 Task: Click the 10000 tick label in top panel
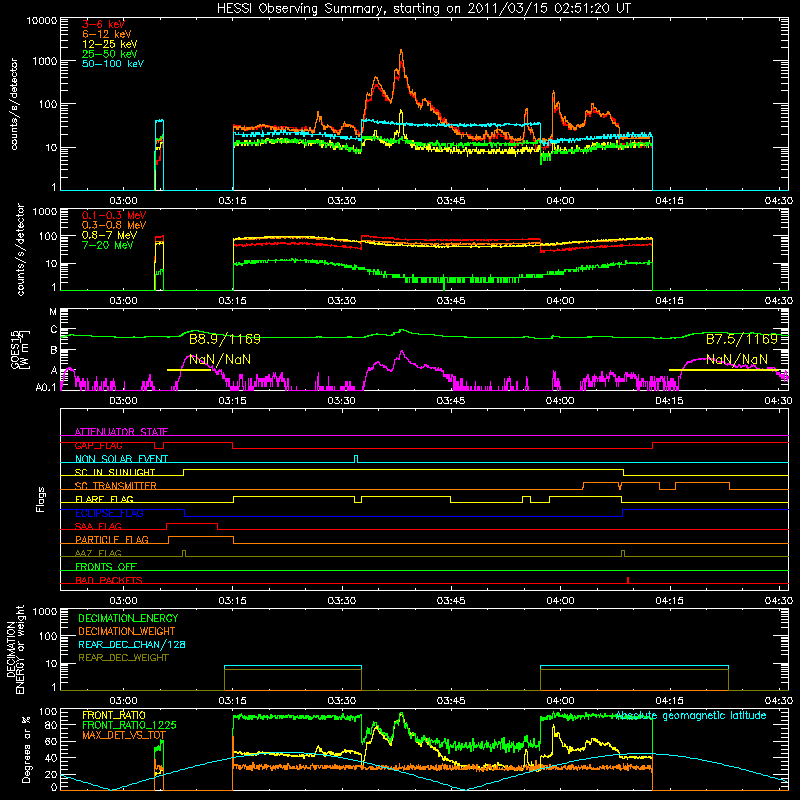point(42,20)
